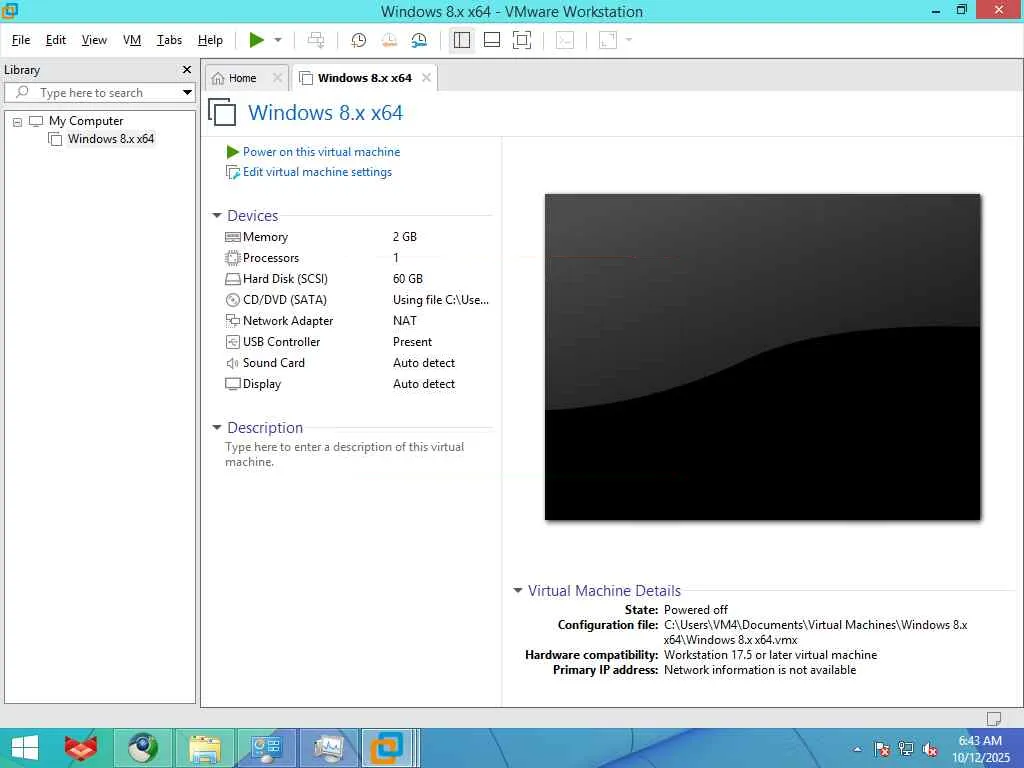Image resolution: width=1024 pixels, height=768 pixels.
Task: Select the 60 GB hard disk value
Action: coord(408,279)
